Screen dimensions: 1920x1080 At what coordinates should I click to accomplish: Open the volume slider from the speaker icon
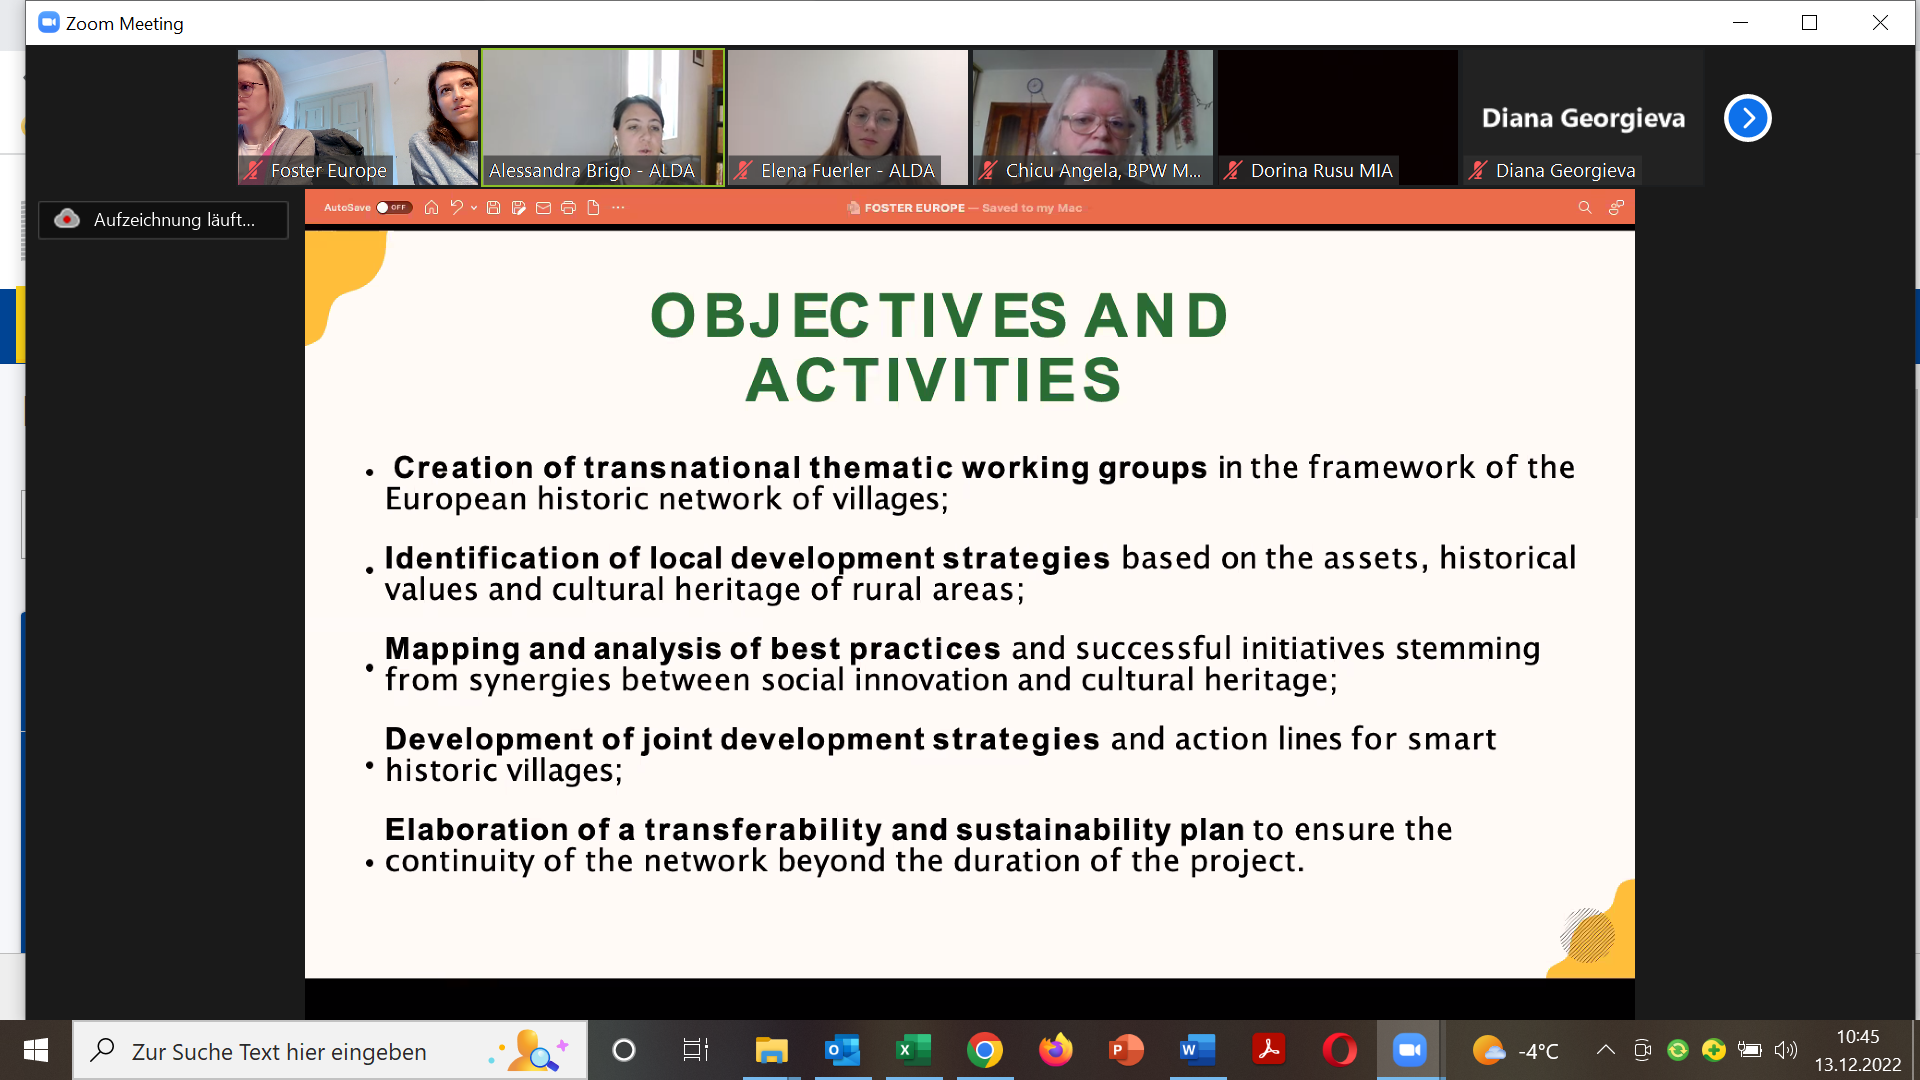pos(1787,1051)
